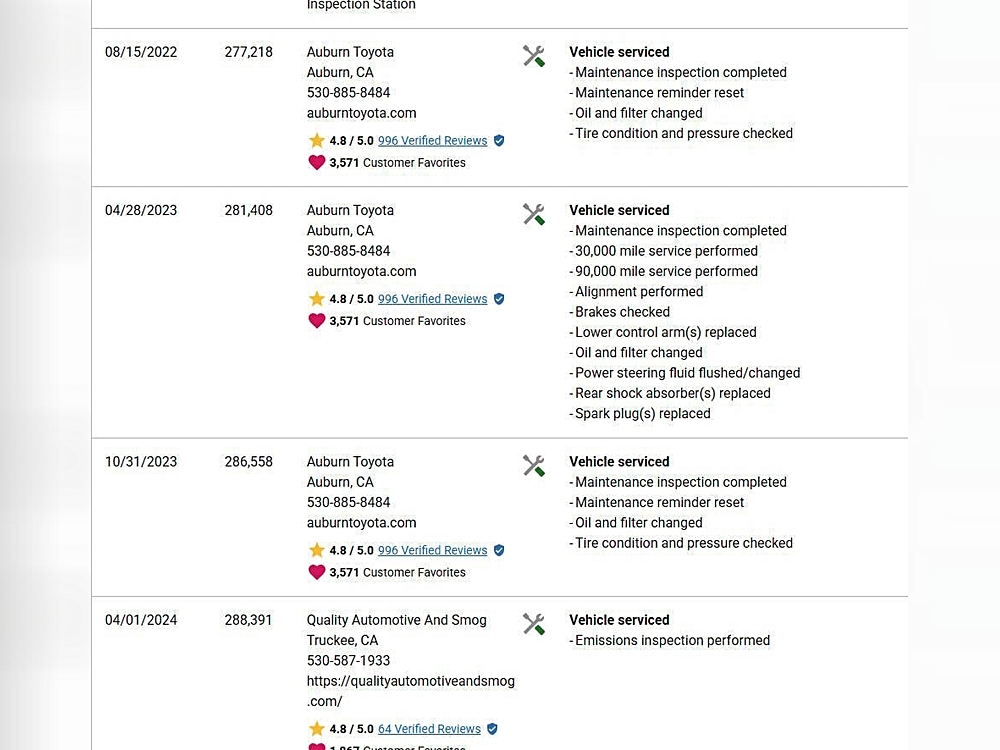The width and height of the screenshot is (1000, 750).
Task: Open 996 Verified Reviews for 04/28/2023 service
Action: (432, 299)
